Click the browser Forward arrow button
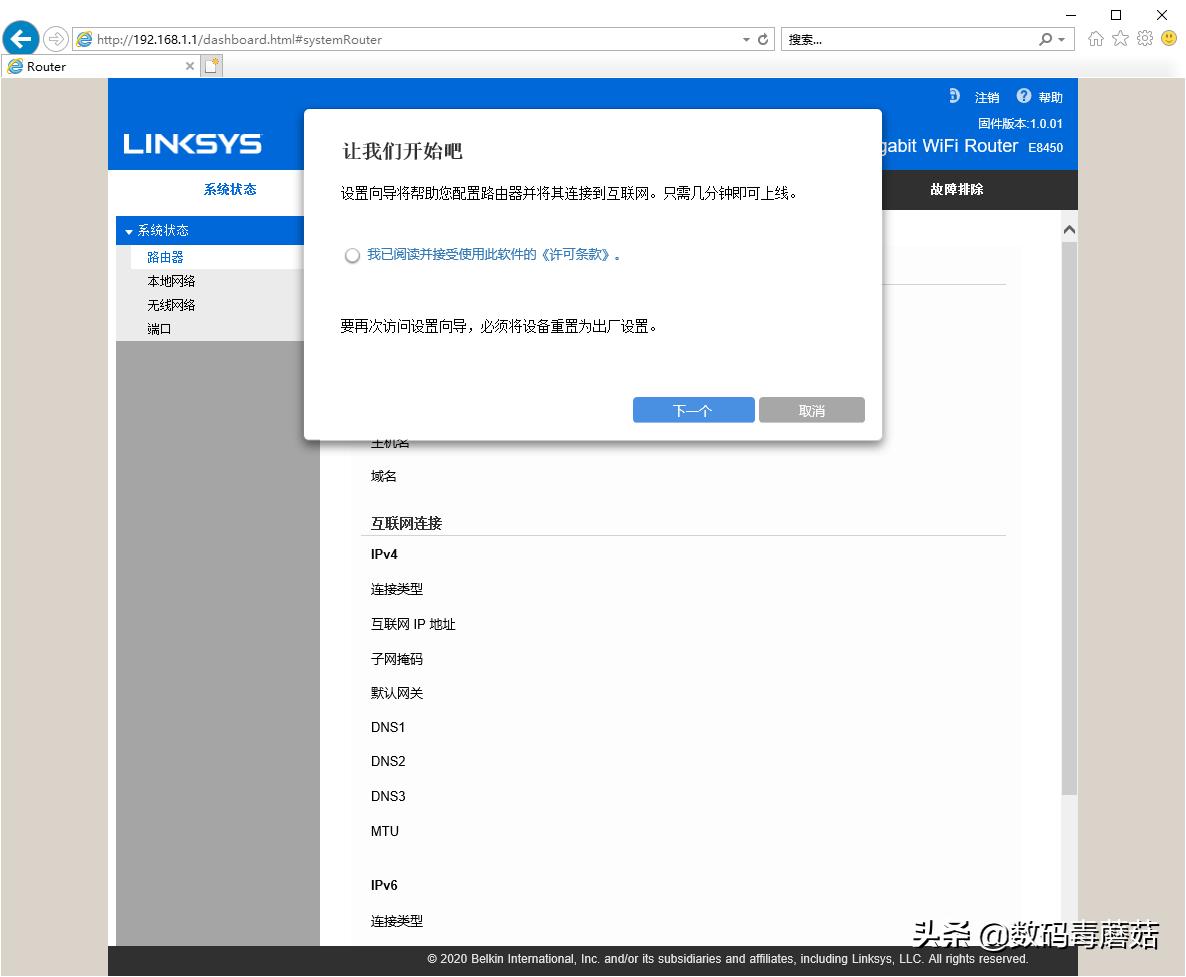The height and width of the screenshot is (977, 1186). coord(56,39)
